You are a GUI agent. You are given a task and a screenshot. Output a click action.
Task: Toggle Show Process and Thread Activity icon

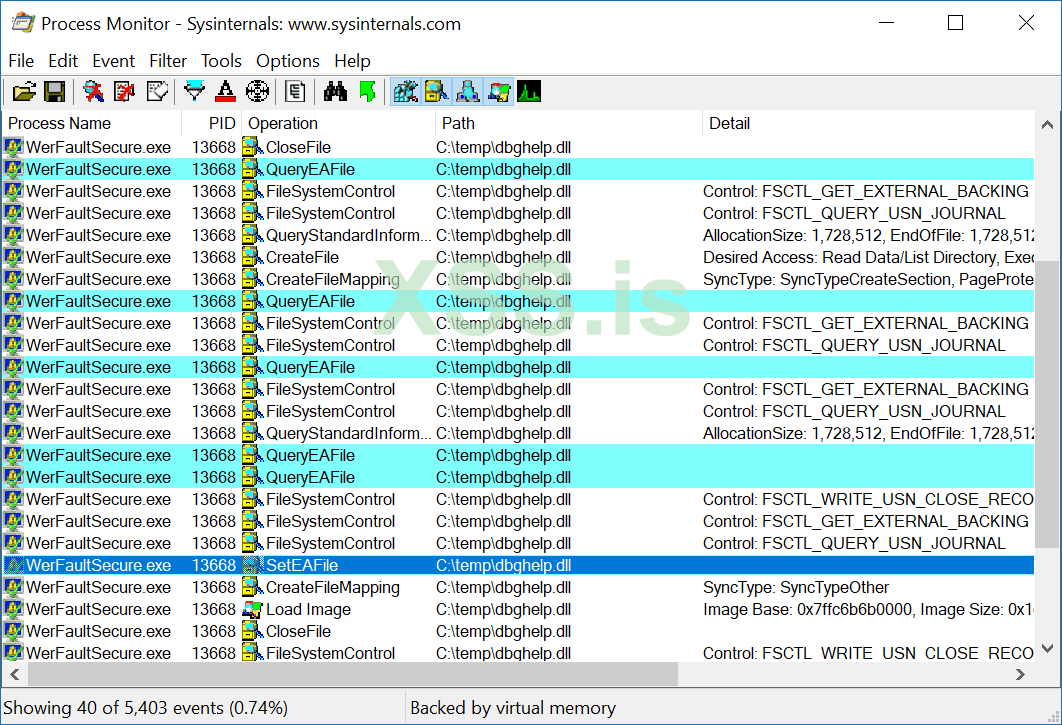tap(498, 91)
